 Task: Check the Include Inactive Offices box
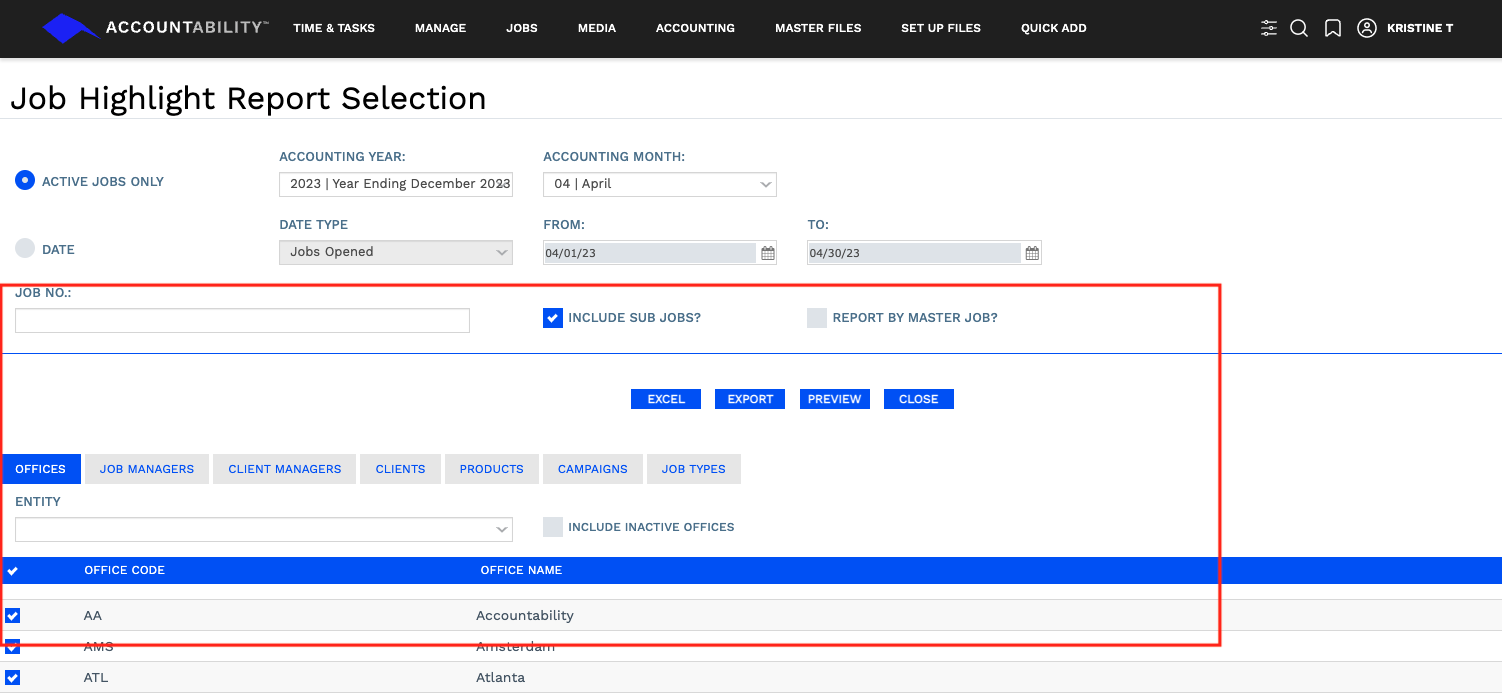pyautogui.click(x=553, y=527)
